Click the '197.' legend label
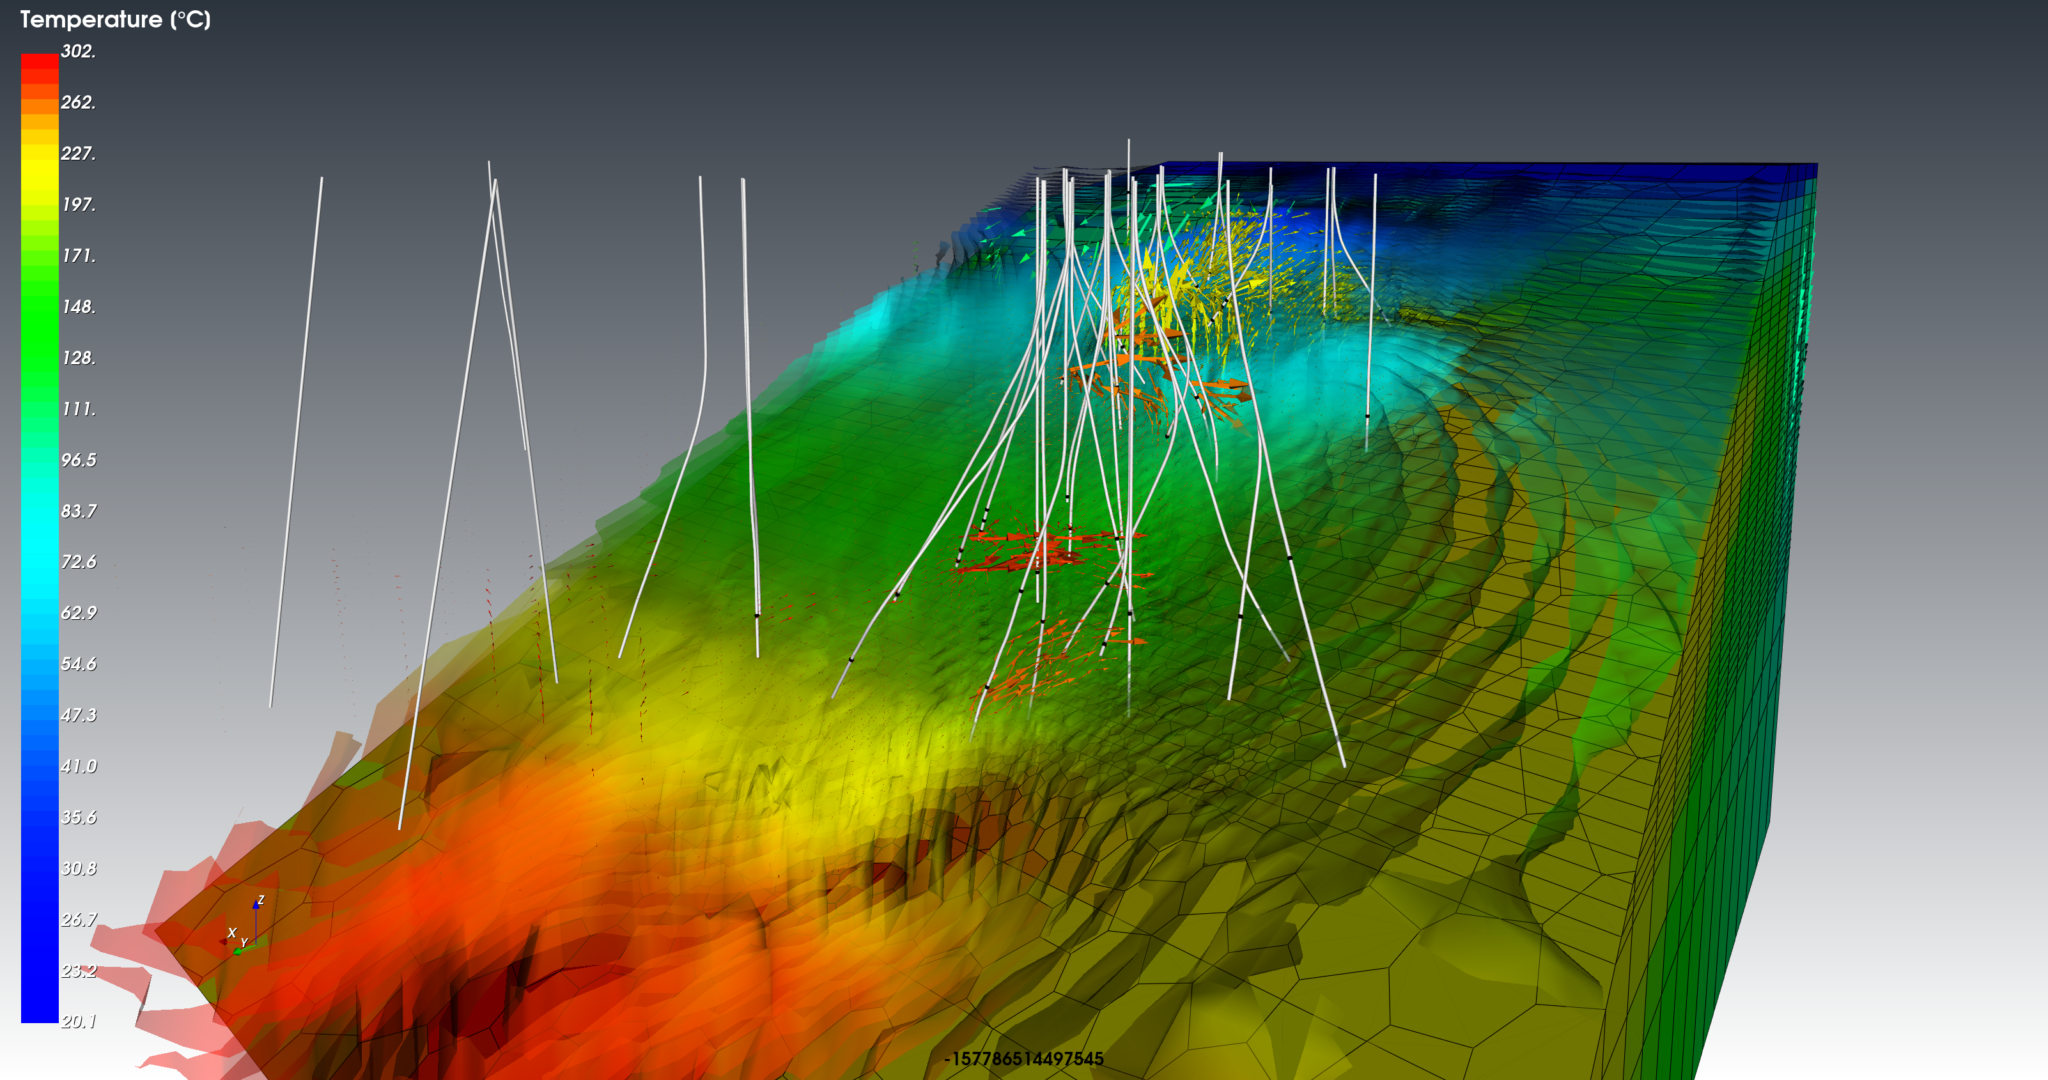 78,204
